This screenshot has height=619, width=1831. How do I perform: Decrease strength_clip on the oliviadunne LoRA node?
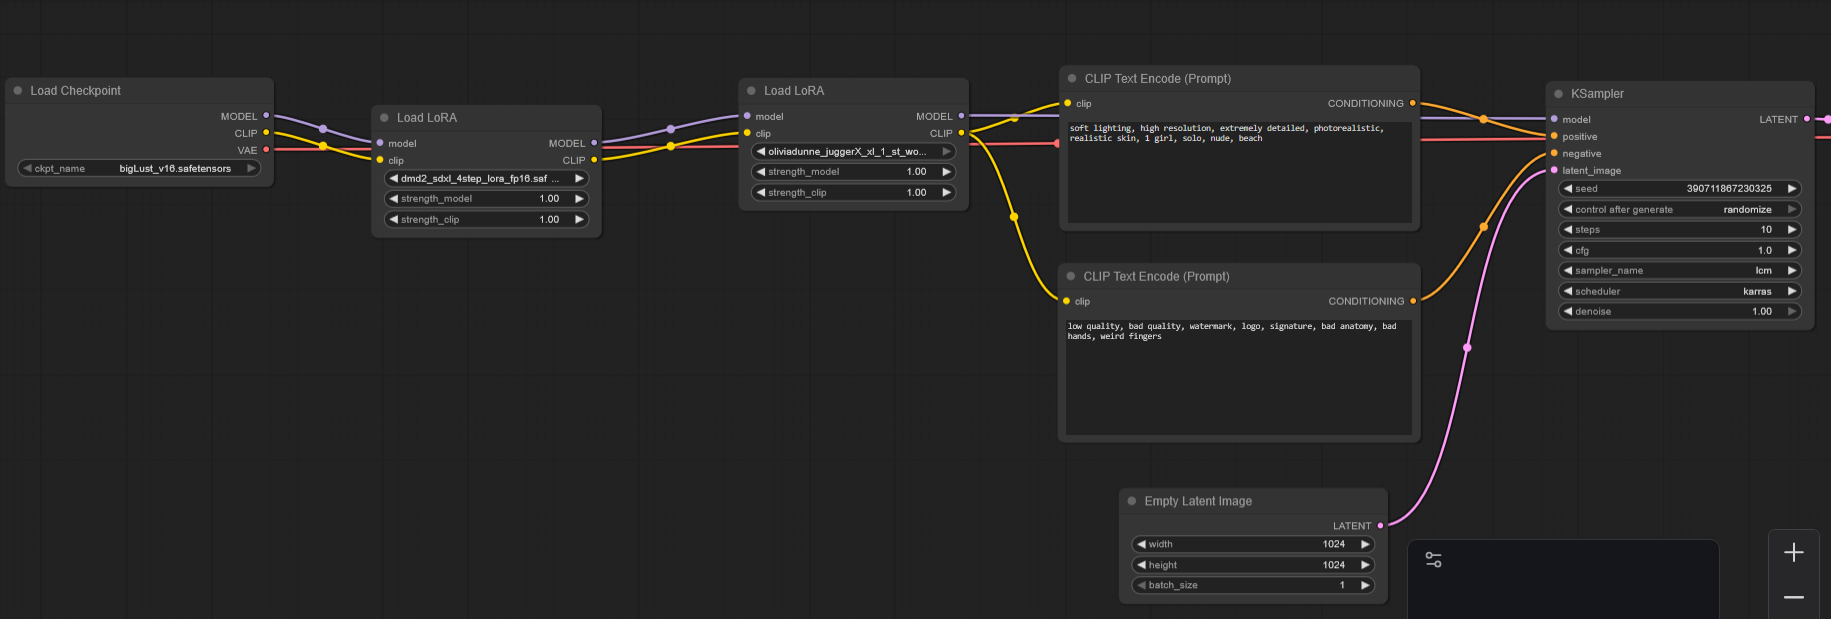pyautogui.click(x=760, y=192)
